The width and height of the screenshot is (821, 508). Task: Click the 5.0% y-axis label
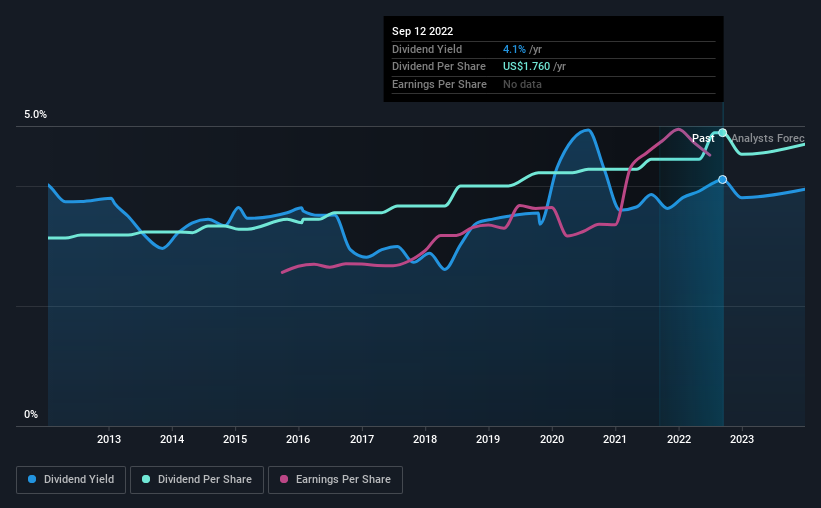(35, 115)
